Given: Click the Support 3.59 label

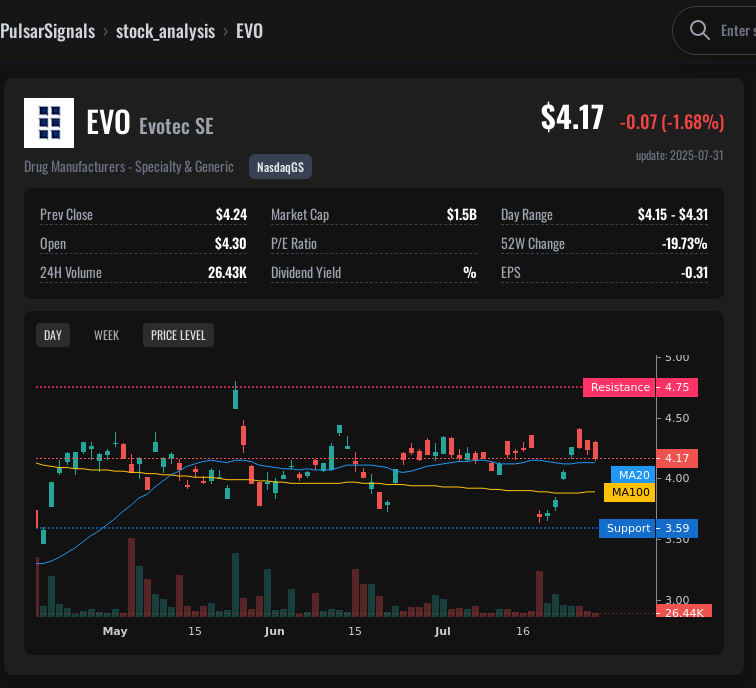Looking at the screenshot, I should coord(648,528).
